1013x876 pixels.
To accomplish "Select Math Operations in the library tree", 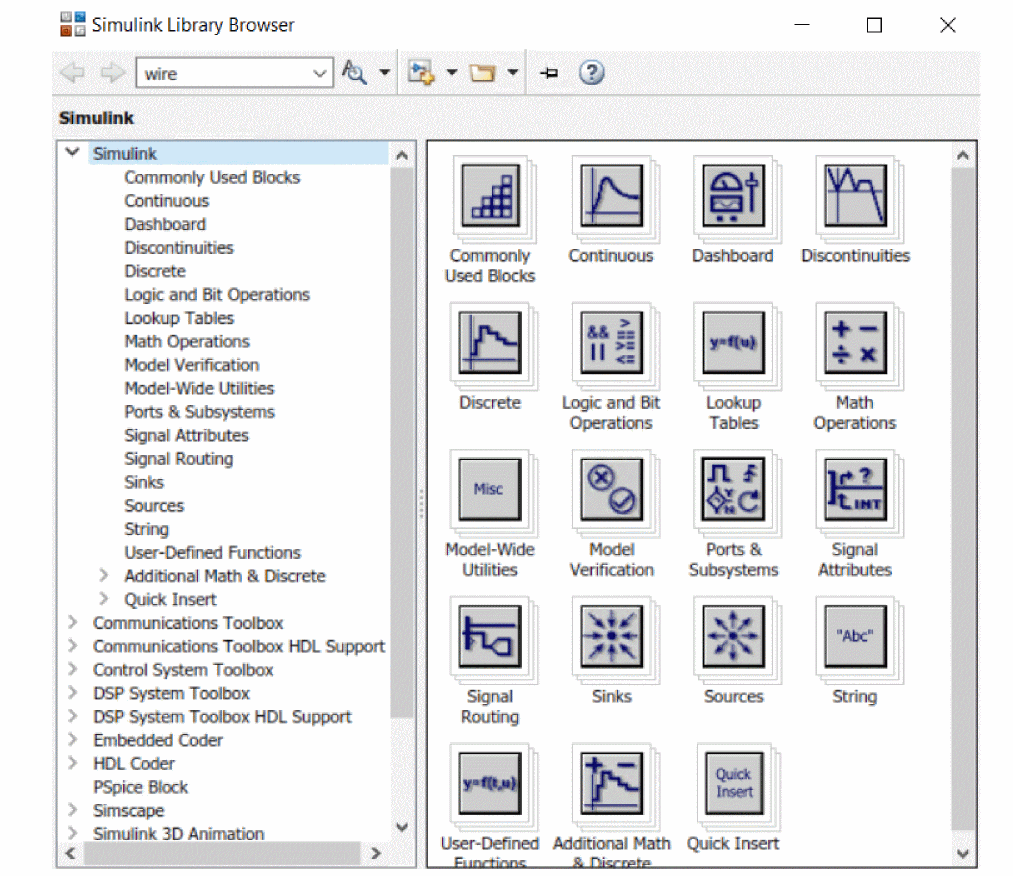I will tap(187, 341).
